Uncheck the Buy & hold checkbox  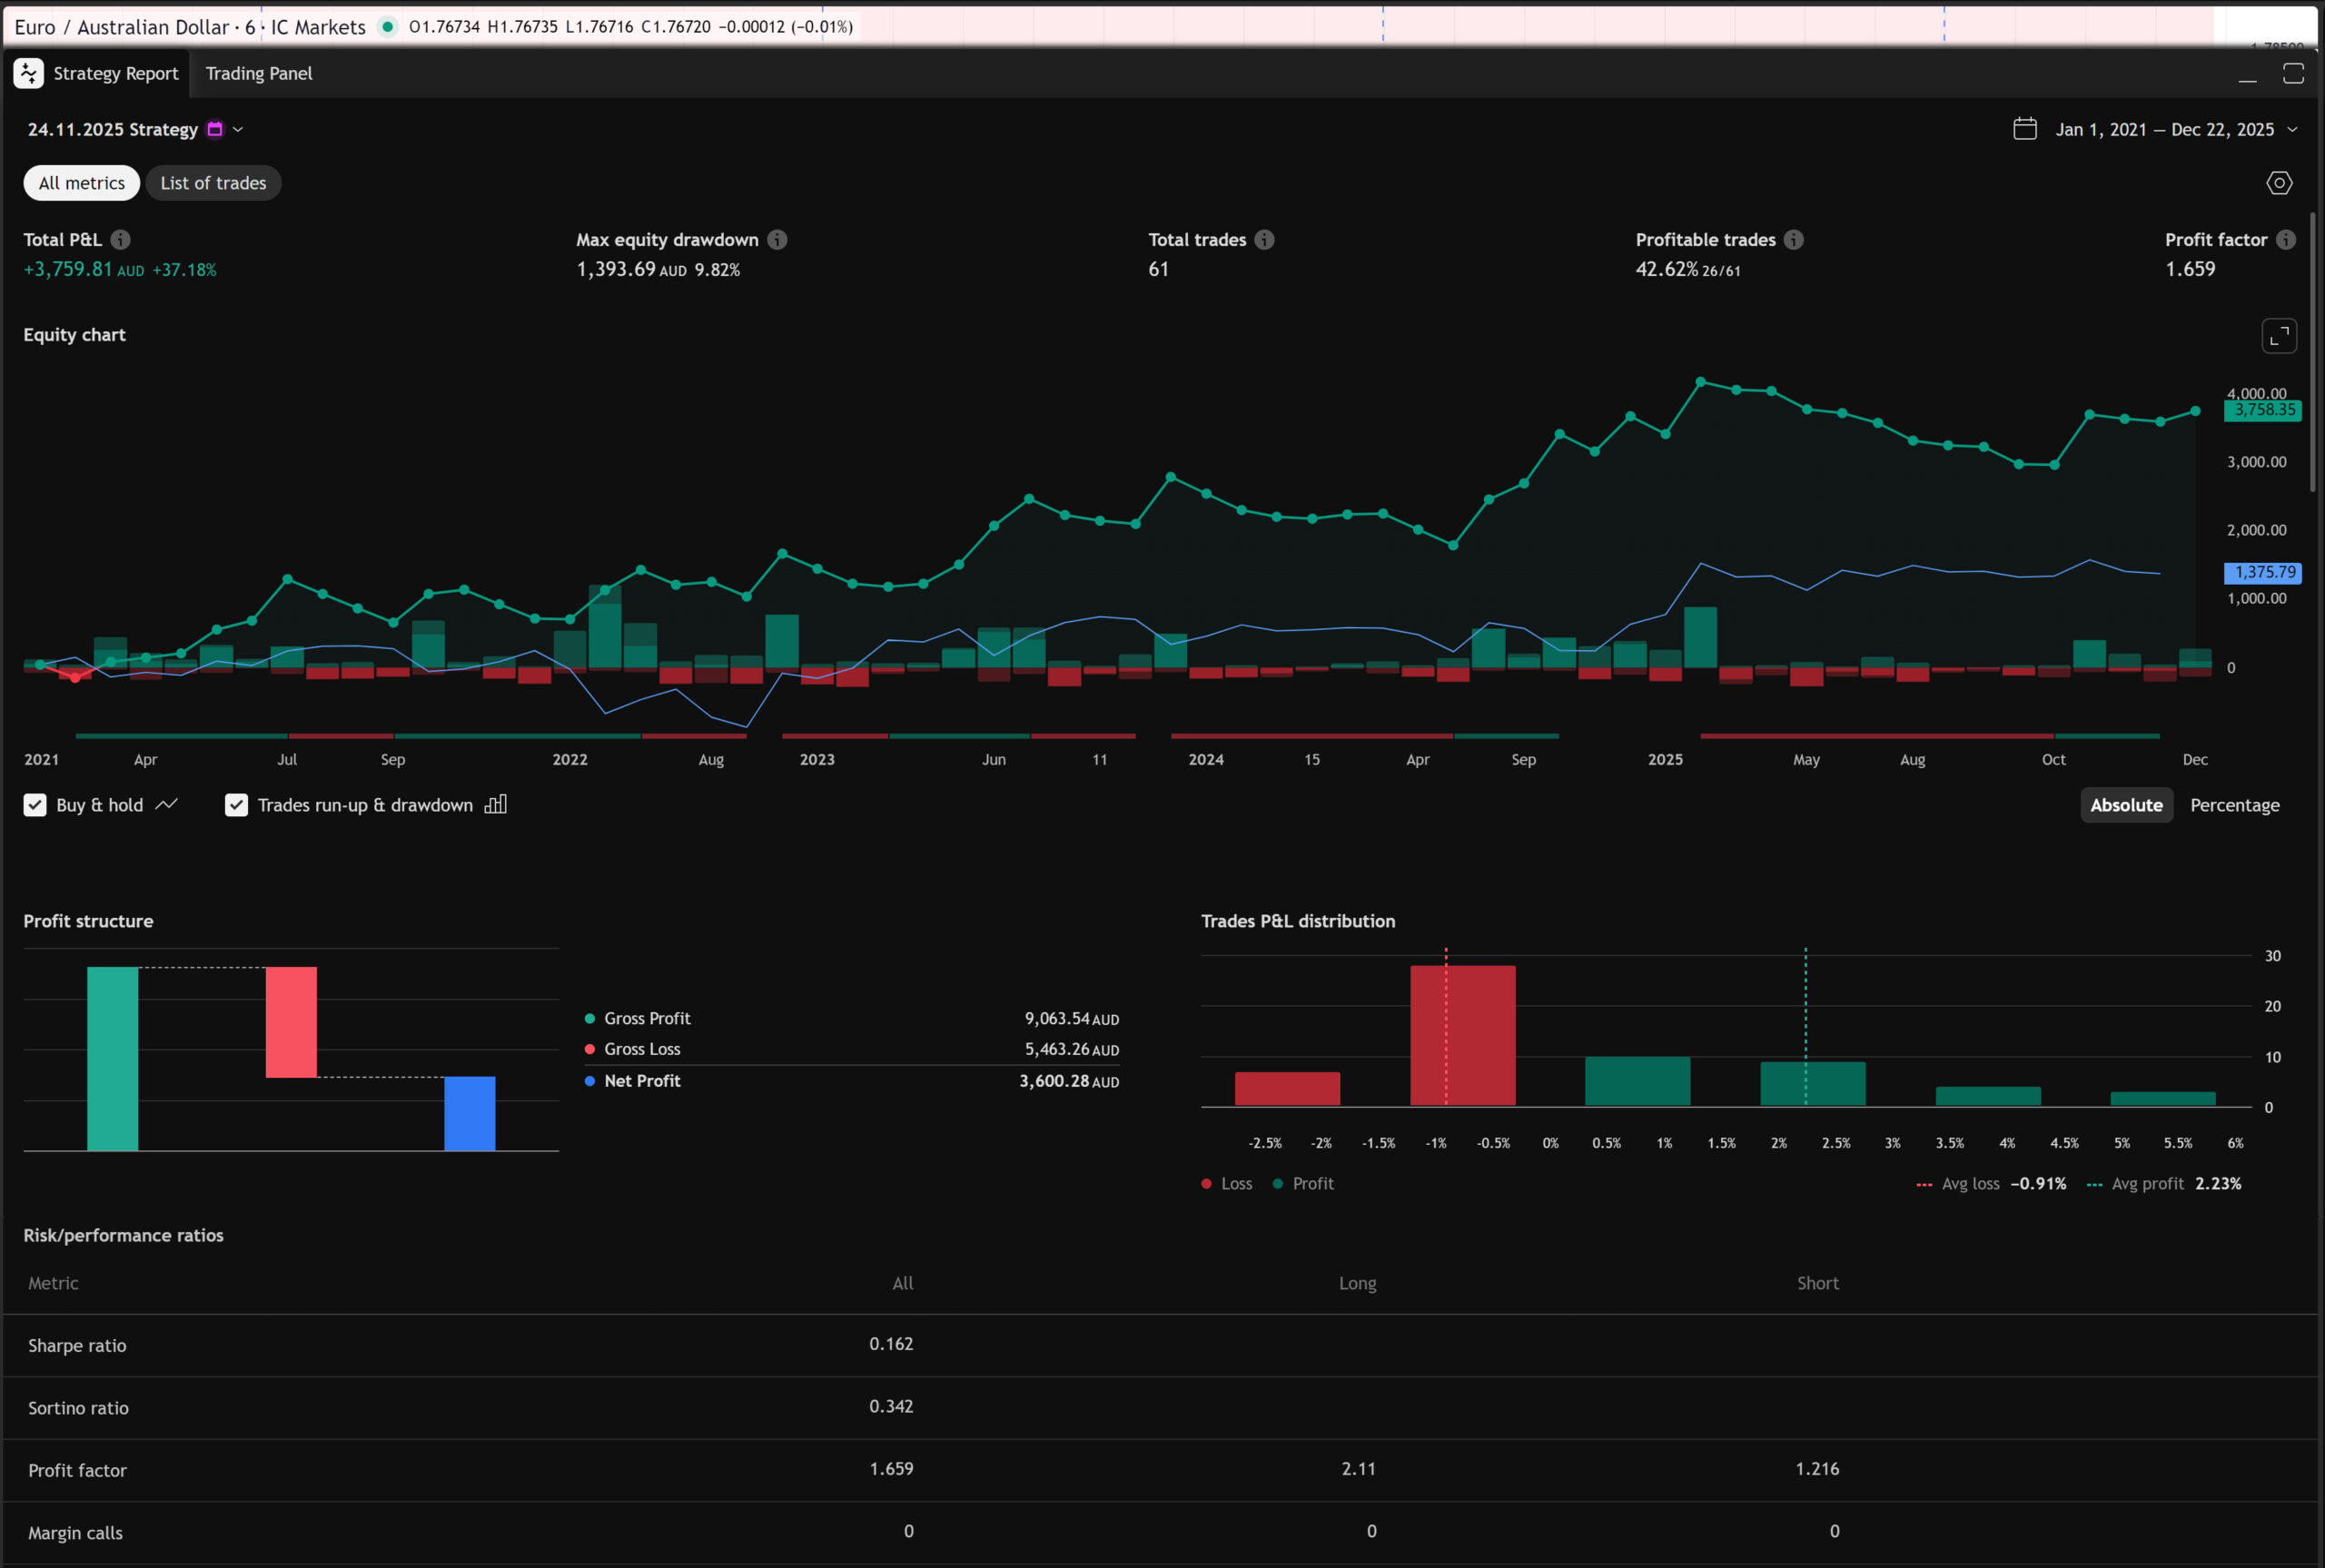[x=35, y=805]
